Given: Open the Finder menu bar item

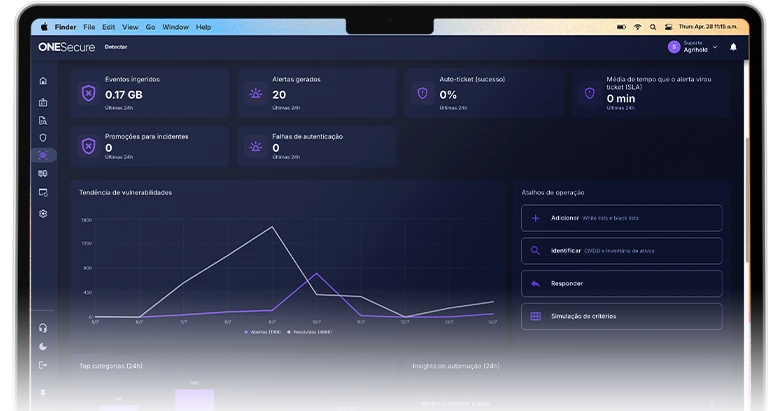Looking at the screenshot, I should click(x=66, y=27).
